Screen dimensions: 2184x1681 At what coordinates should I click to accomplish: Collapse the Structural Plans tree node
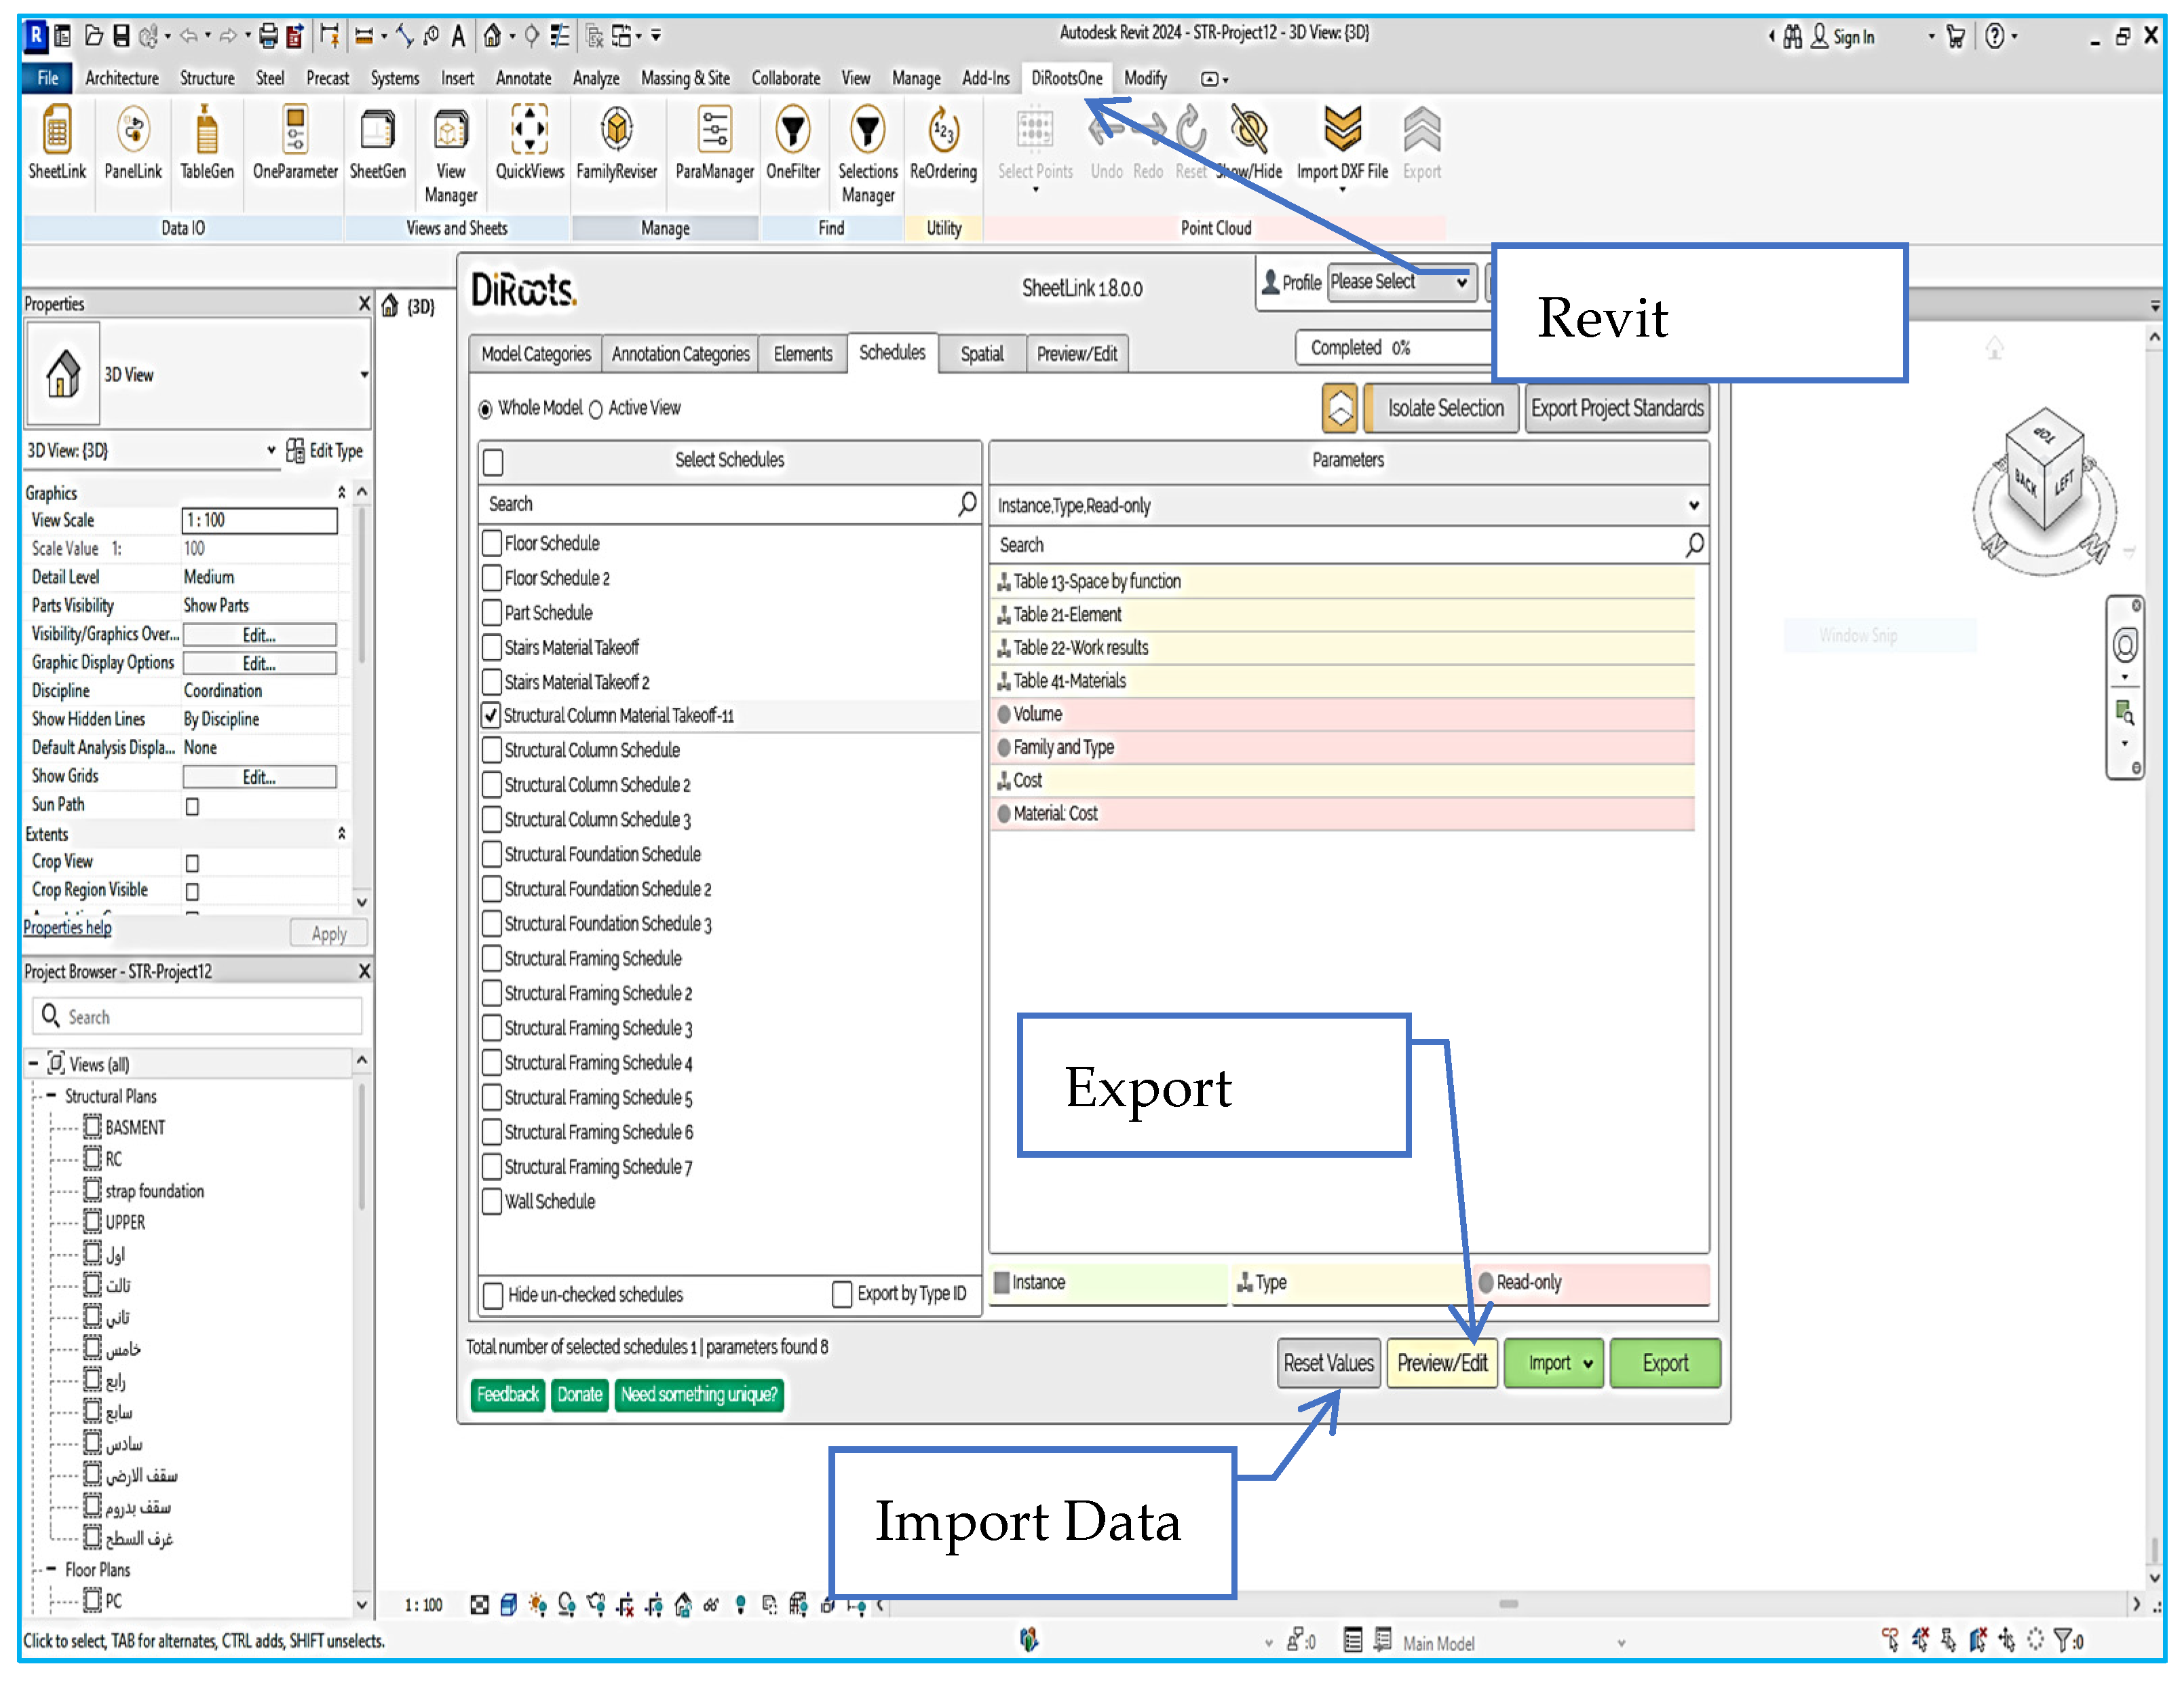pos(51,1096)
